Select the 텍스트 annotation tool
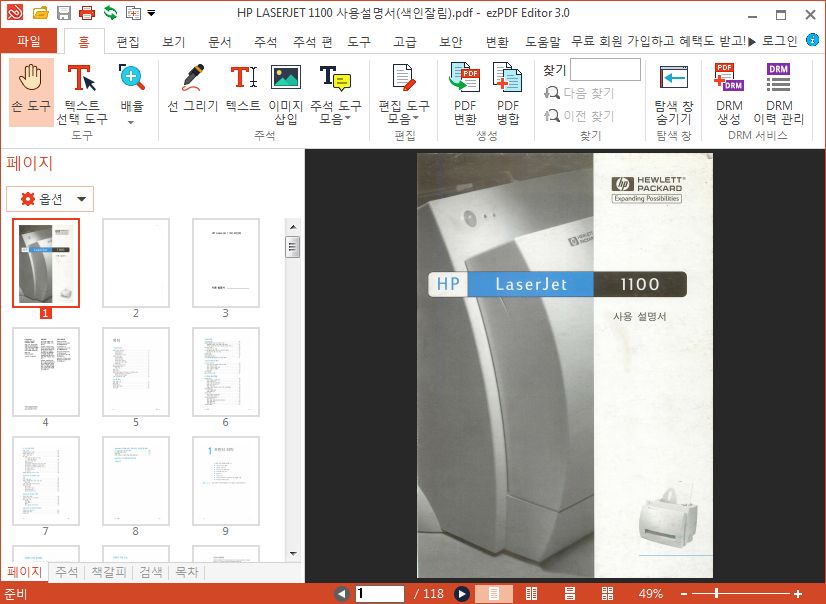This screenshot has width=826, height=604. [x=243, y=87]
